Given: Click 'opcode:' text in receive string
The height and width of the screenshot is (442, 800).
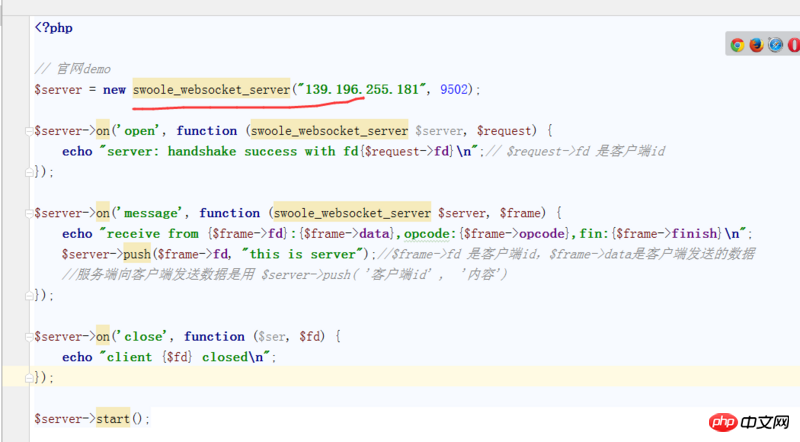Looking at the screenshot, I should 430,234.
